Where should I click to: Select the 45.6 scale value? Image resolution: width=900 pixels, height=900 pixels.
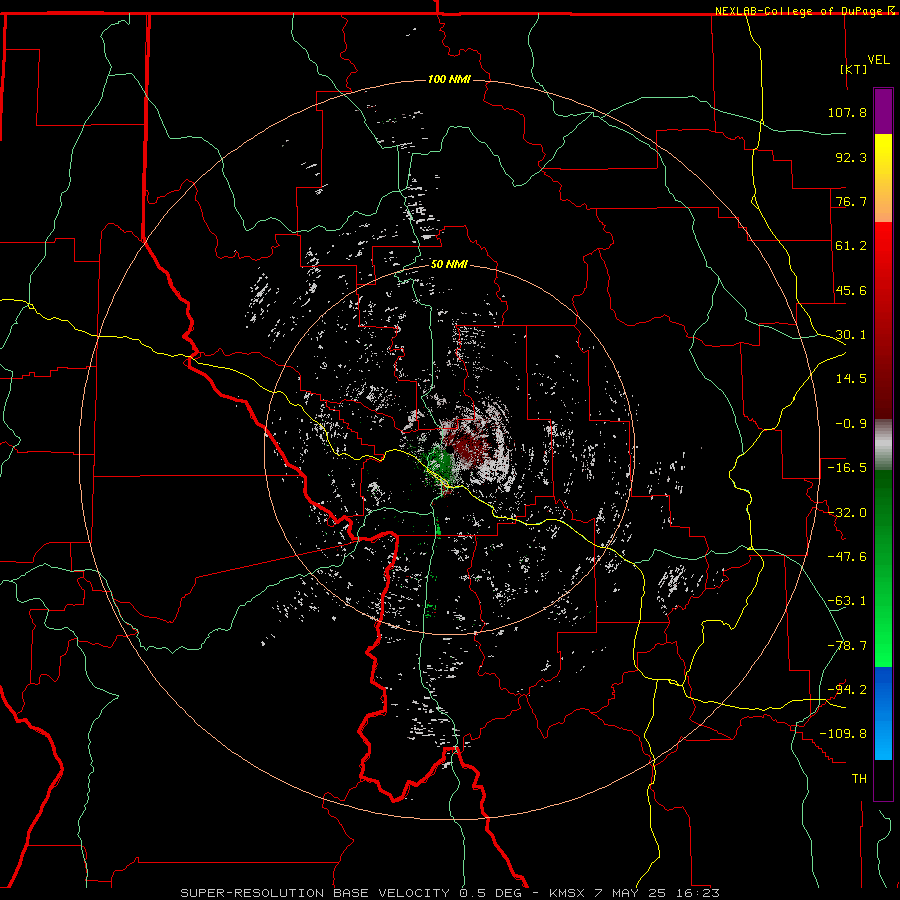(851, 290)
